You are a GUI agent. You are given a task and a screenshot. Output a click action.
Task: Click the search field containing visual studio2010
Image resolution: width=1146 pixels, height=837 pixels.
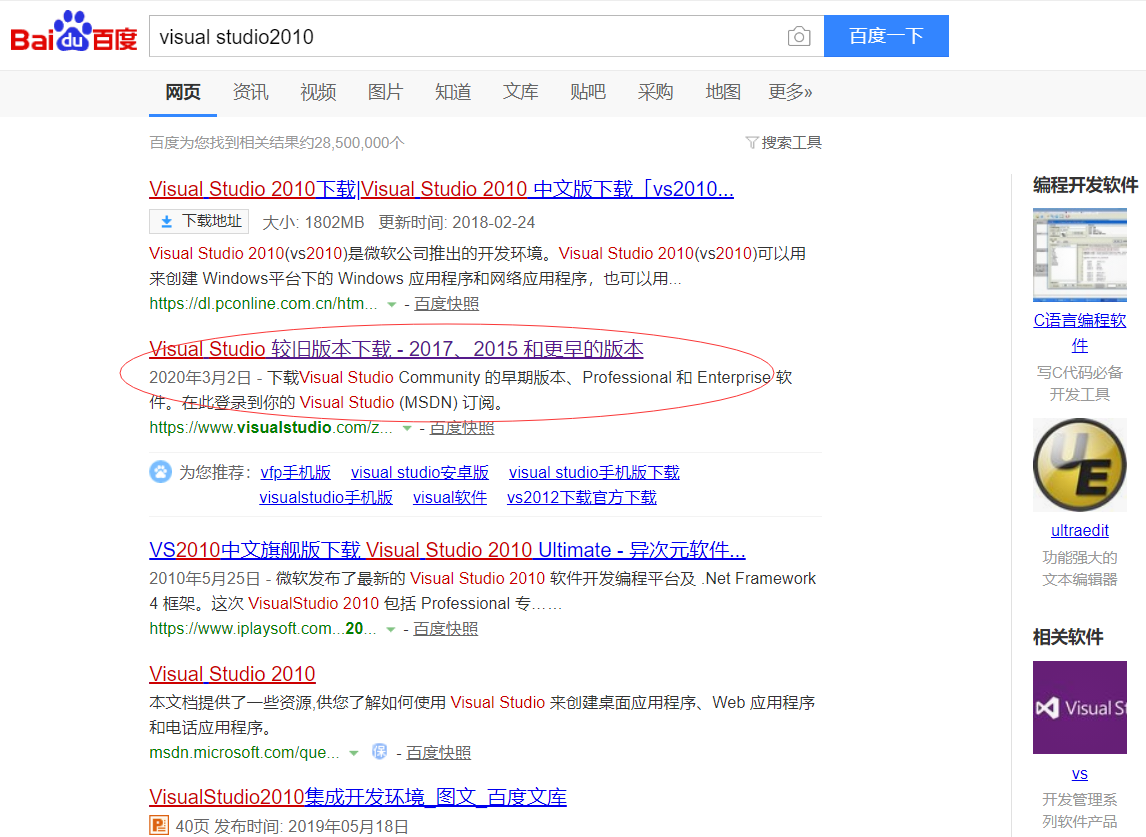[465, 37]
